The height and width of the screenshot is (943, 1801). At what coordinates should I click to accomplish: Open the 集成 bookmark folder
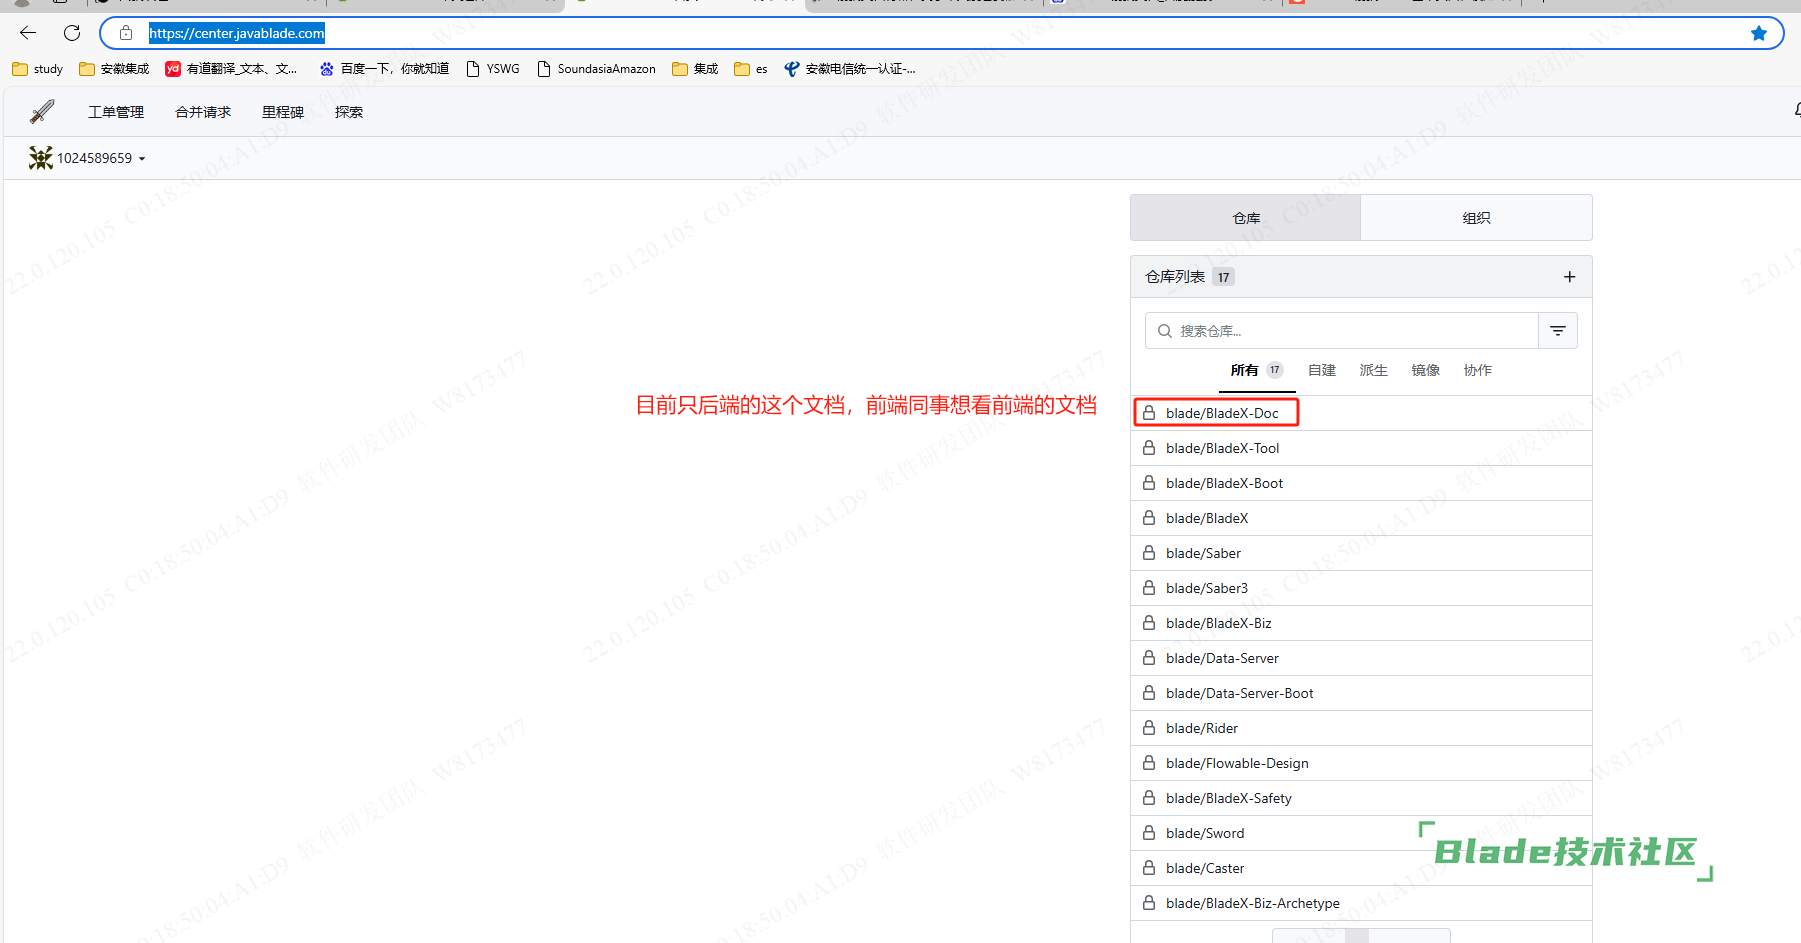[x=696, y=69]
